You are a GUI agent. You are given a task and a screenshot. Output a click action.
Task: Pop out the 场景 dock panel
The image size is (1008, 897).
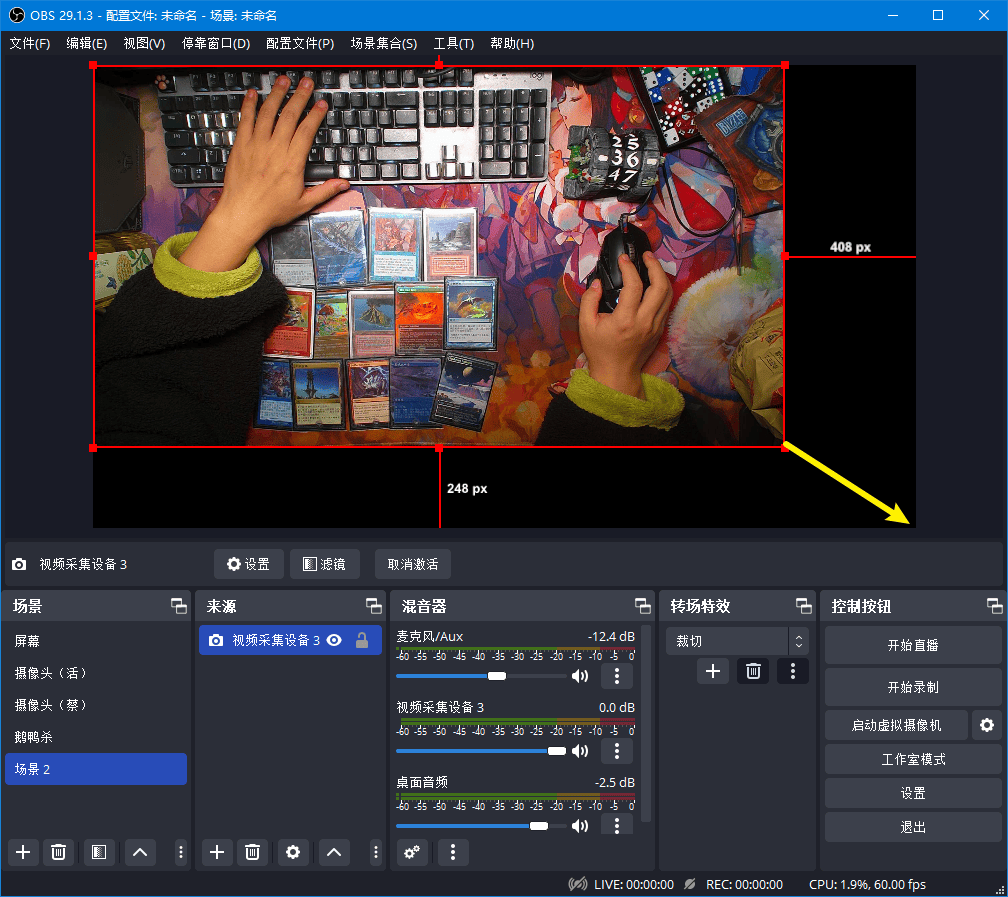[179, 606]
